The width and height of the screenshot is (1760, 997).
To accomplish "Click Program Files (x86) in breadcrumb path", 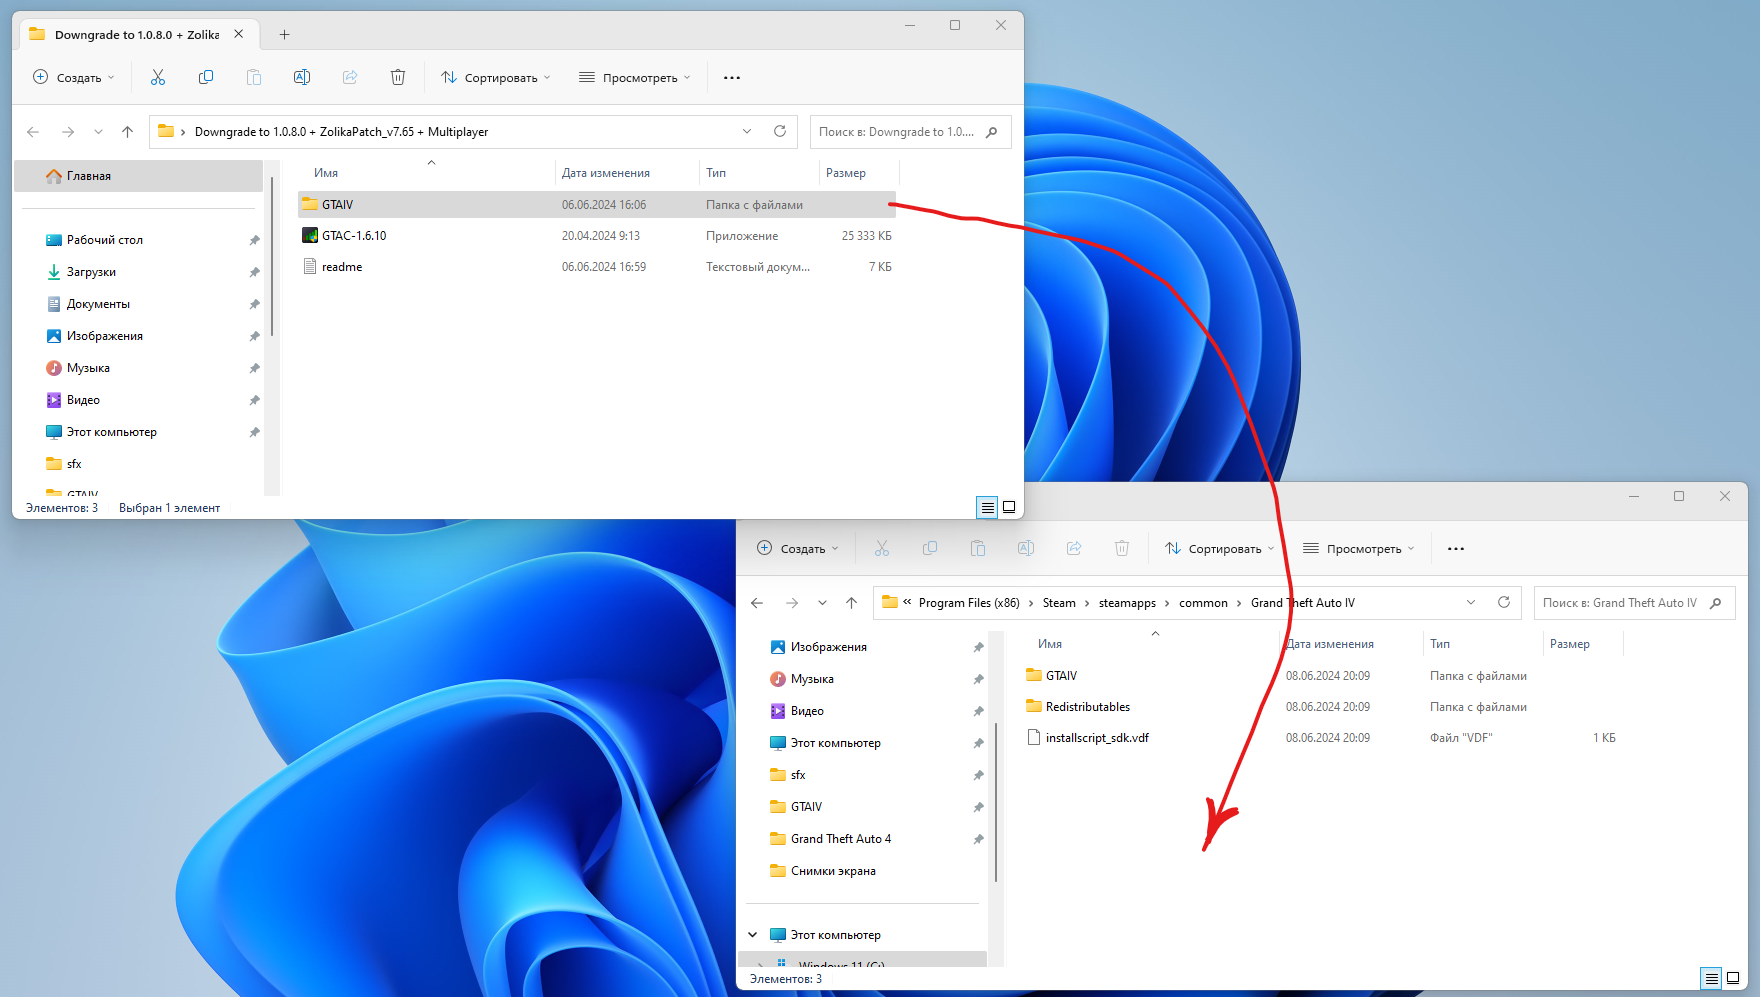I will (x=969, y=603).
